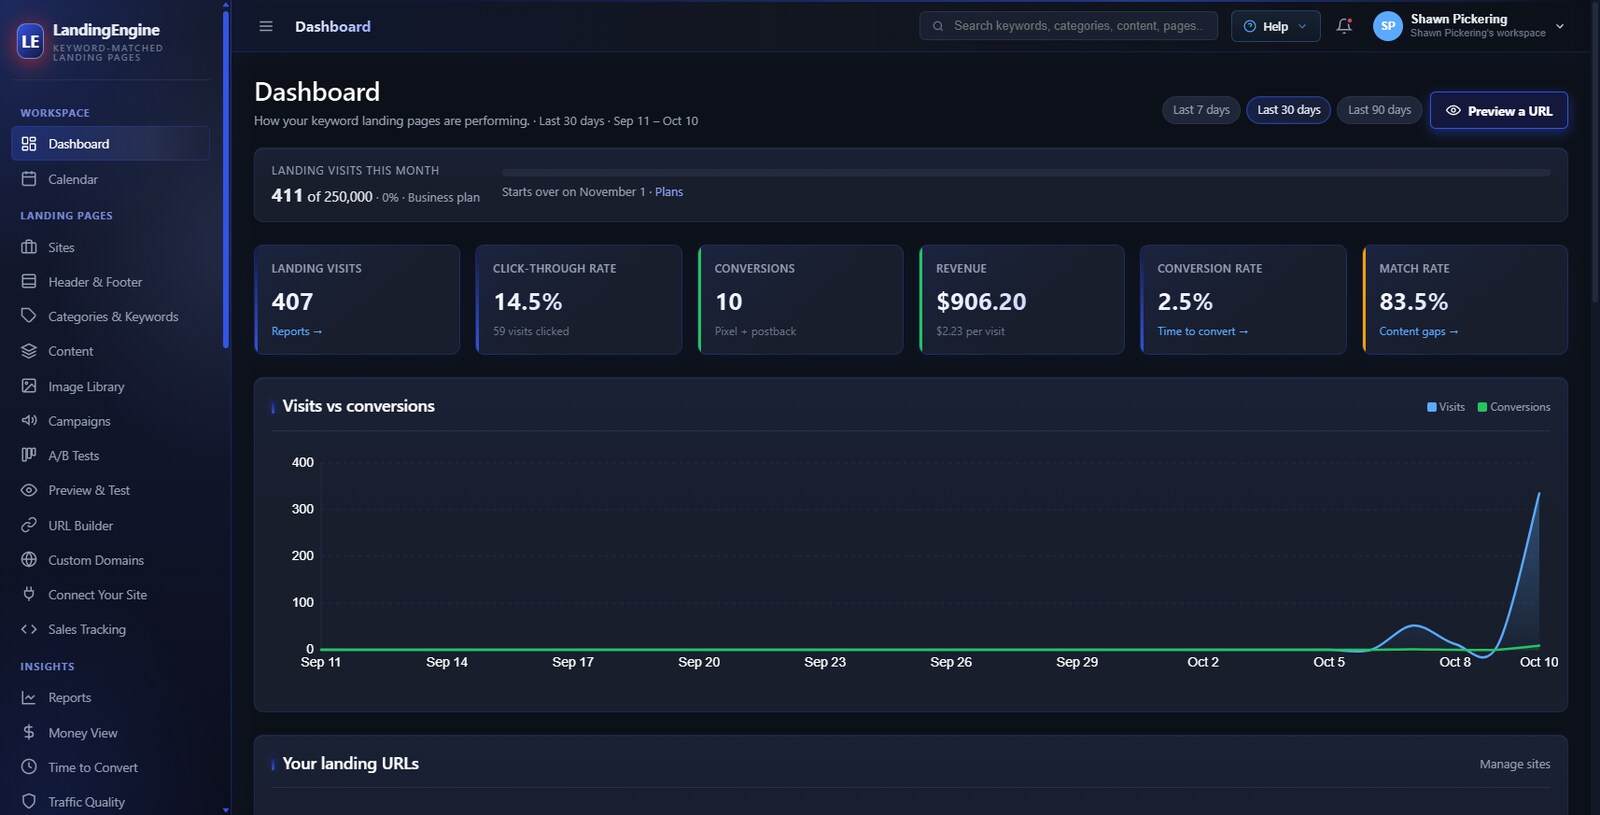Open the Revenue $906.20 card
1600x815 pixels.
[1021, 299]
